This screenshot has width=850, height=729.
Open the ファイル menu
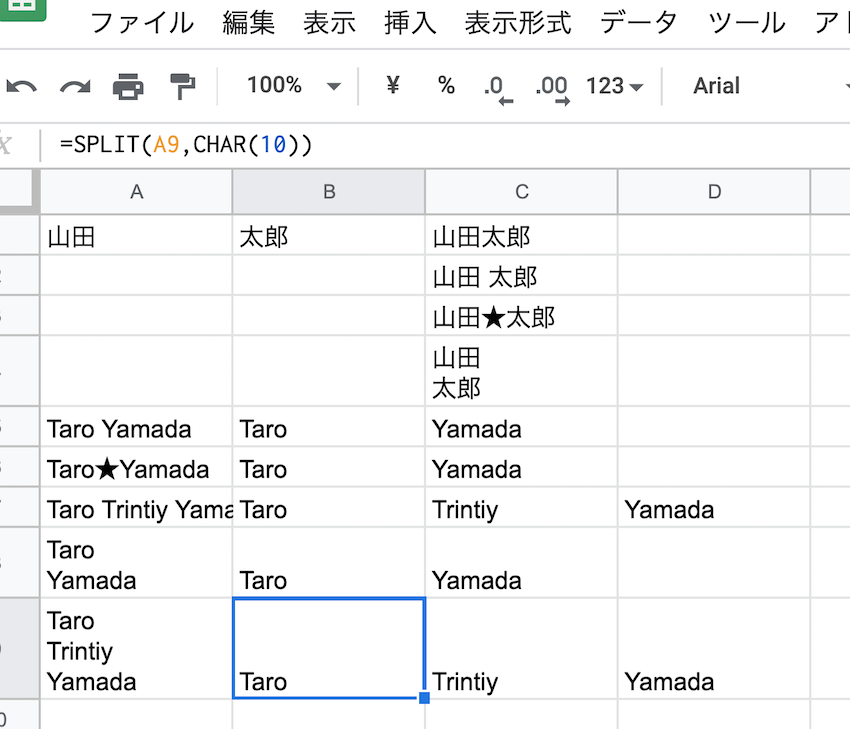point(142,22)
